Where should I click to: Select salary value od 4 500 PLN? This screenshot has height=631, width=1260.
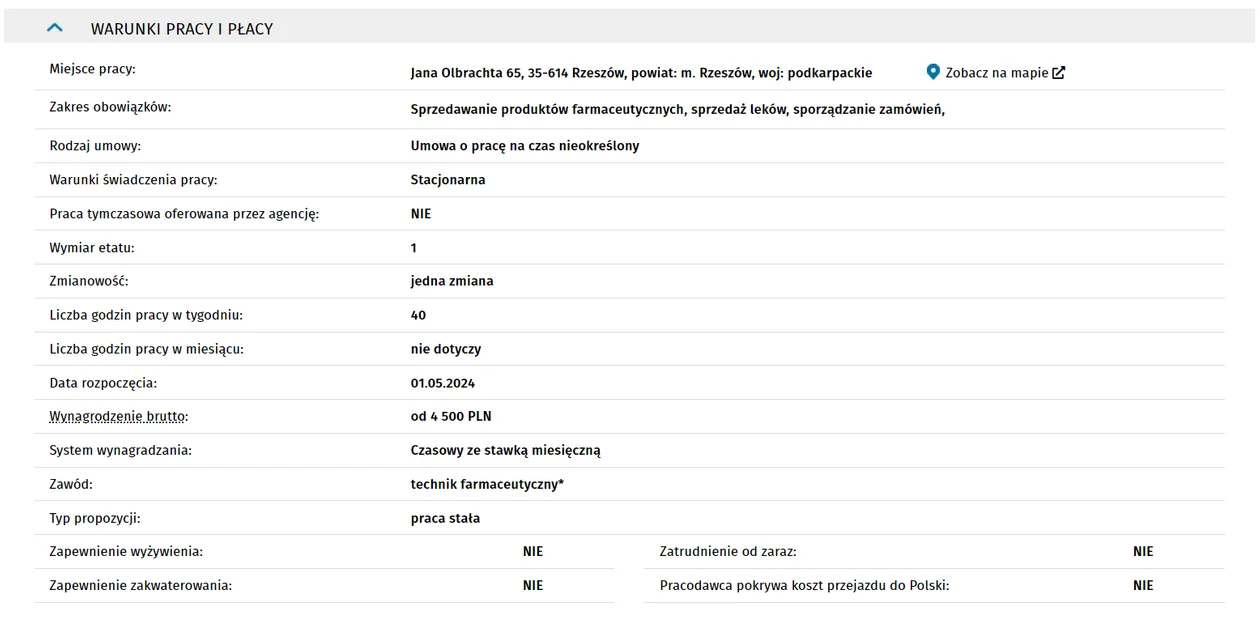451,416
